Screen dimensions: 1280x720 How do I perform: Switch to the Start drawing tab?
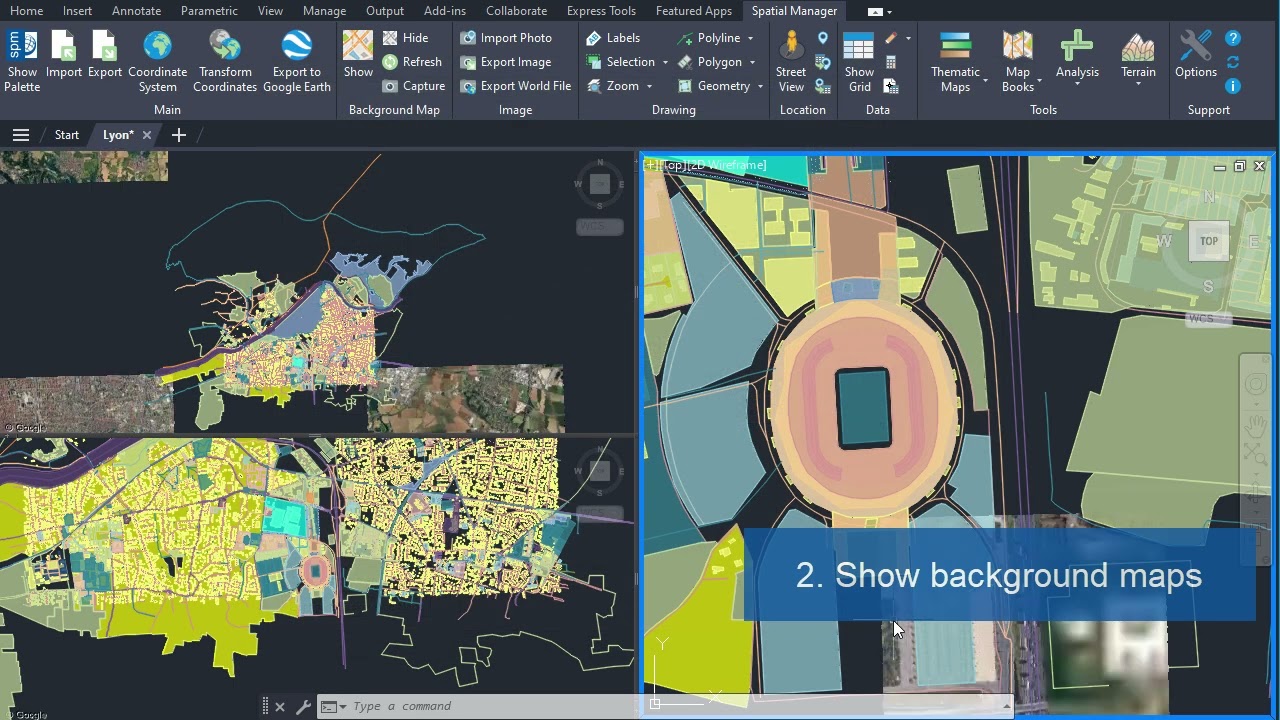click(66, 135)
